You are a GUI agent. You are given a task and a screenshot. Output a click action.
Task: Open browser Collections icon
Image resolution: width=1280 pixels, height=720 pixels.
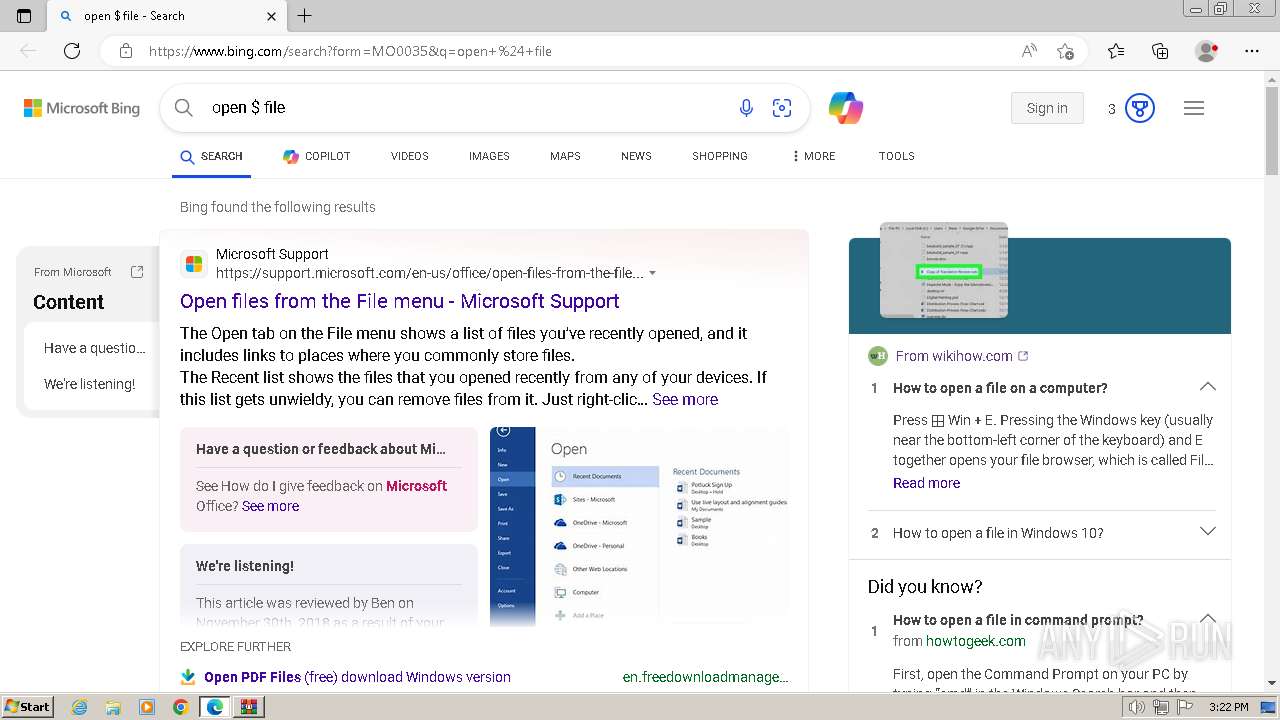click(1160, 51)
